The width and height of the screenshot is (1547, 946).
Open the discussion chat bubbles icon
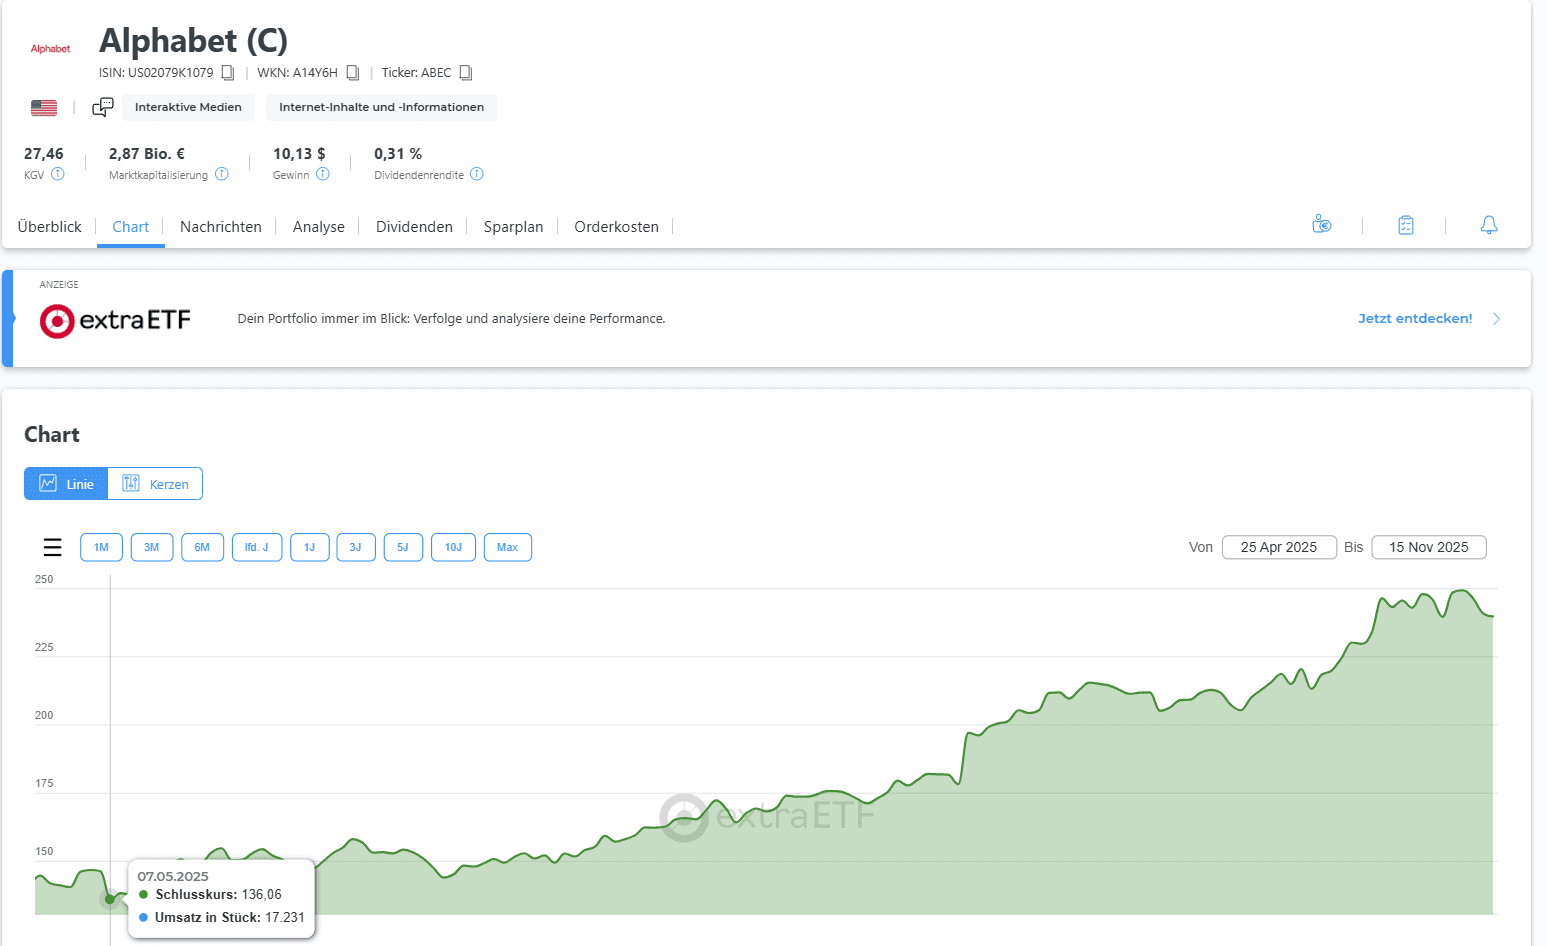click(103, 107)
